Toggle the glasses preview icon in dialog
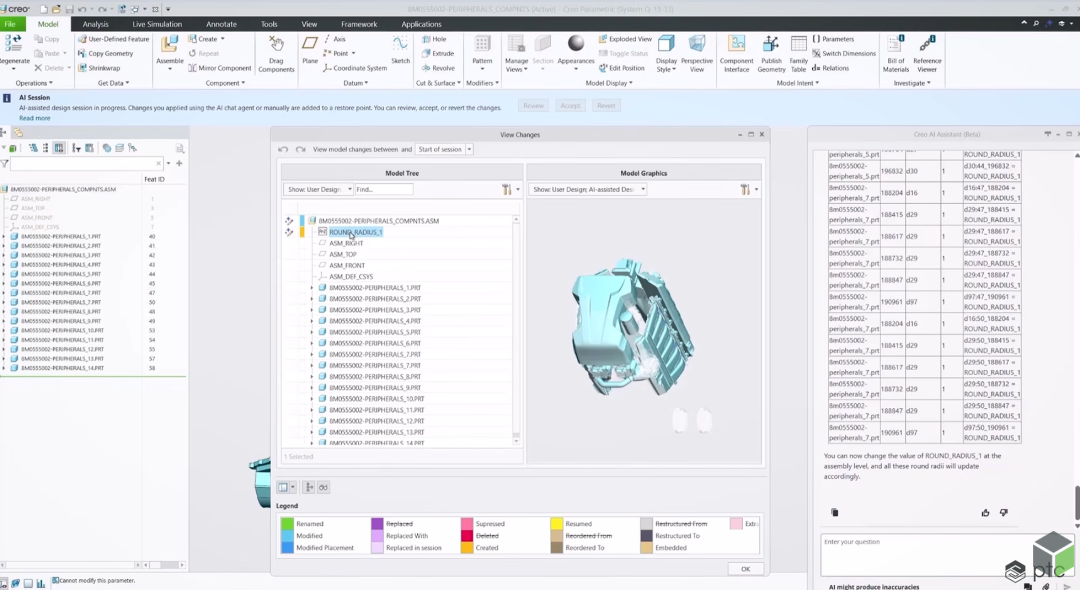1080x590 pixels. 323,487
